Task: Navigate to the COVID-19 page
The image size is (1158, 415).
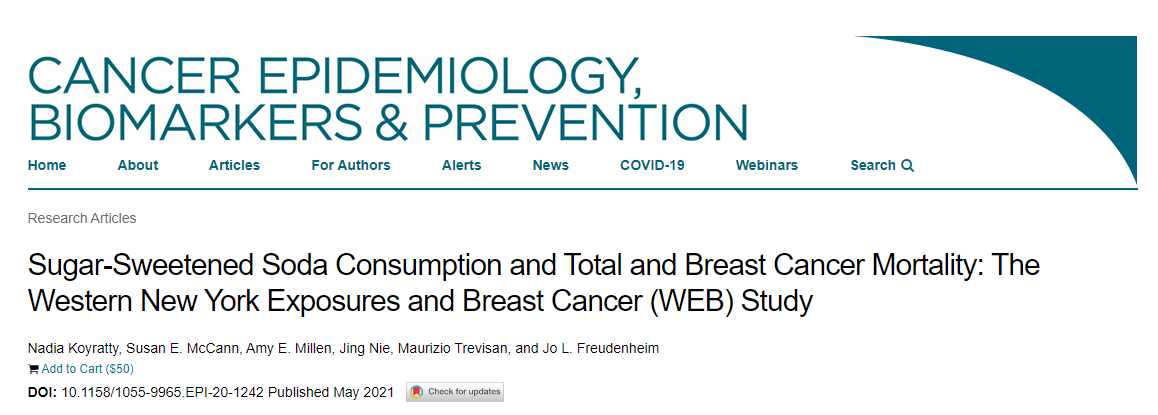Action: (x=652, y=165)
